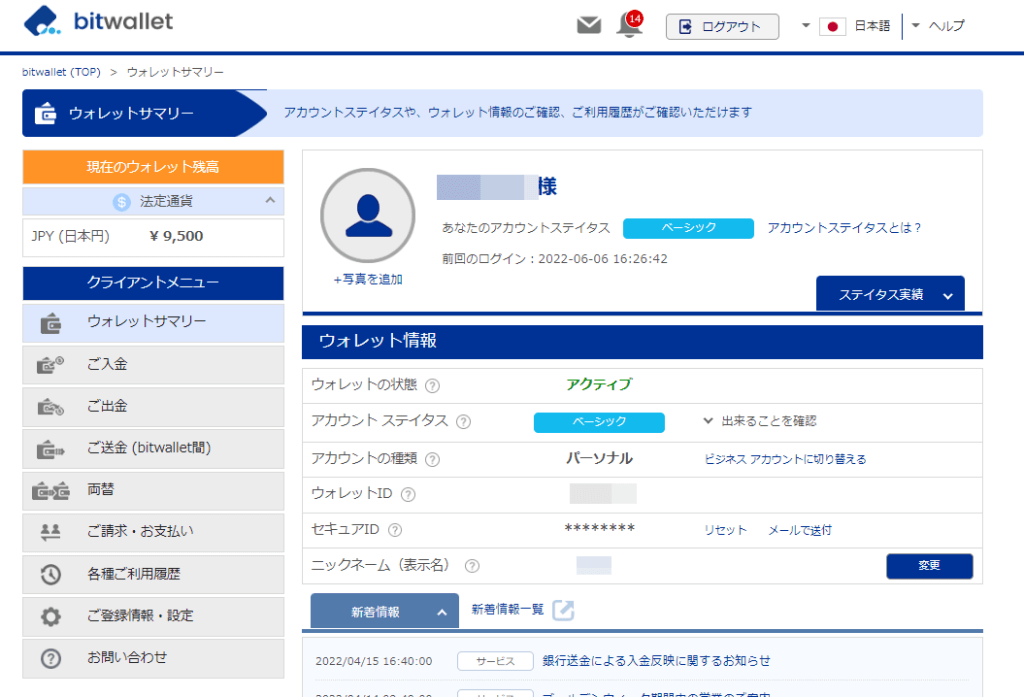Screen dimensions: 1024x697
Task: Open ご請求・お支払い menu item
Action: pyautogui.click(x=153, y=532)
